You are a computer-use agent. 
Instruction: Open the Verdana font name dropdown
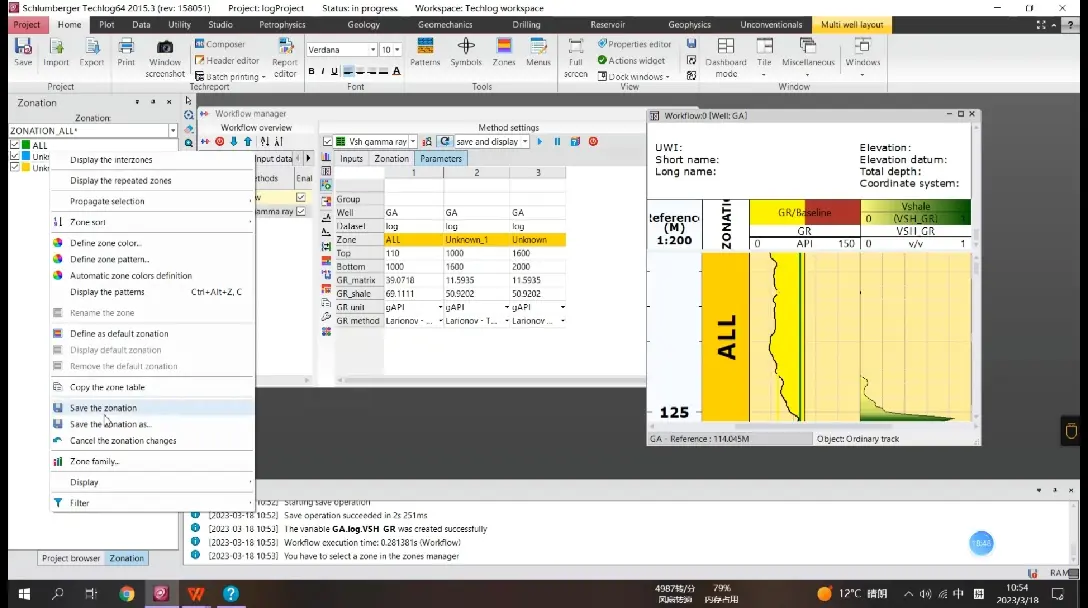[373, 50]
